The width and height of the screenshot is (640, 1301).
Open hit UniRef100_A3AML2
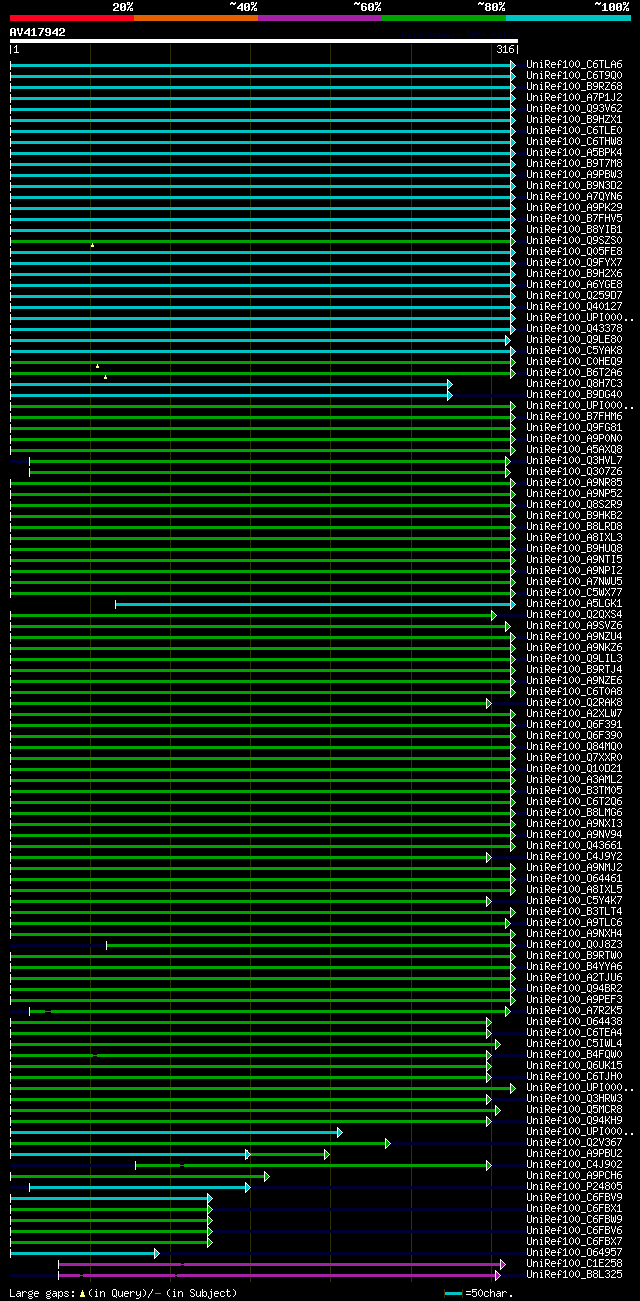click(x=574, y=779)
